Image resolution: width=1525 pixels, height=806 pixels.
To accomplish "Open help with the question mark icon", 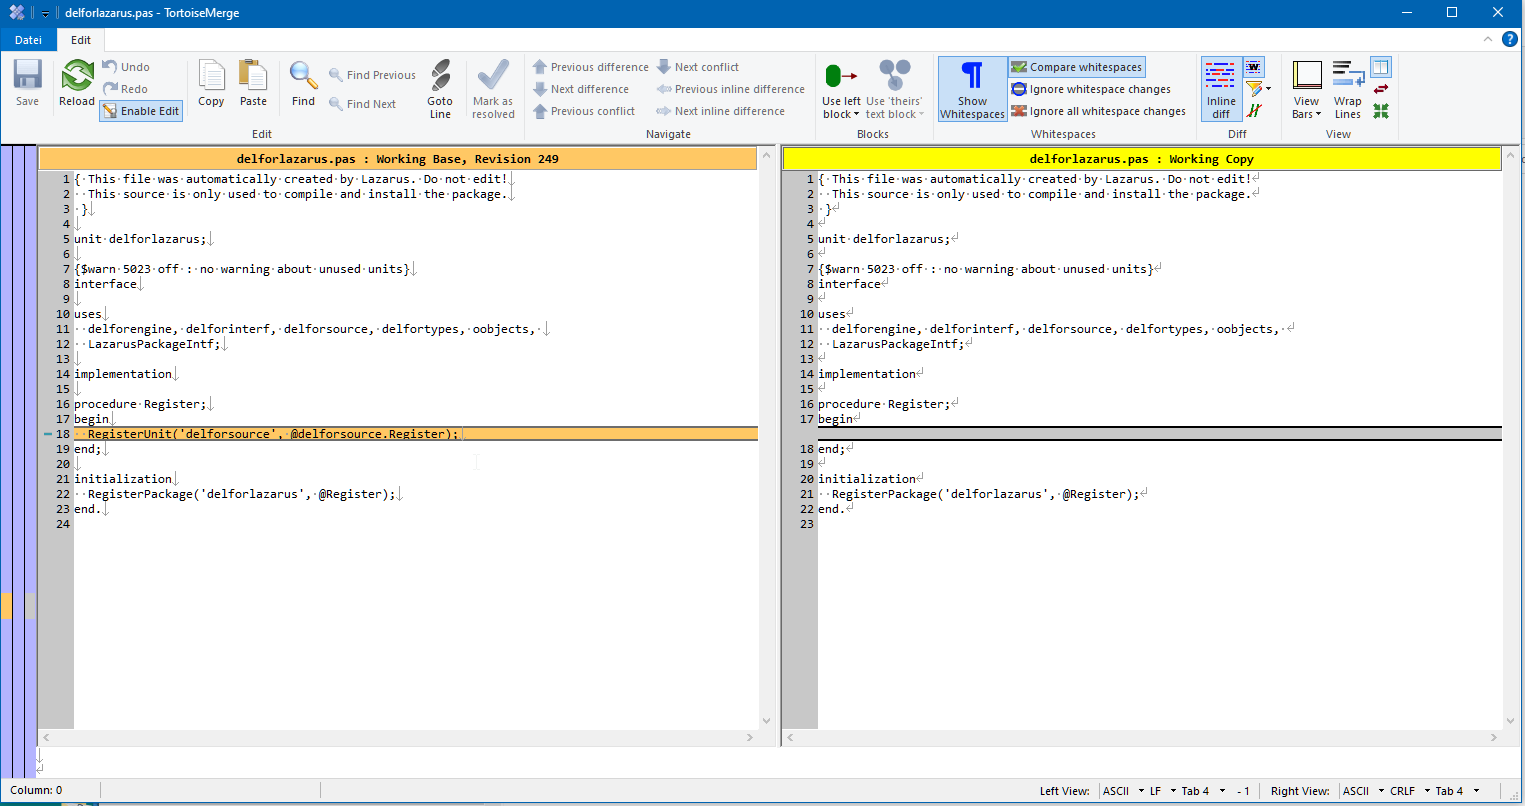I will coord(1510,40).
